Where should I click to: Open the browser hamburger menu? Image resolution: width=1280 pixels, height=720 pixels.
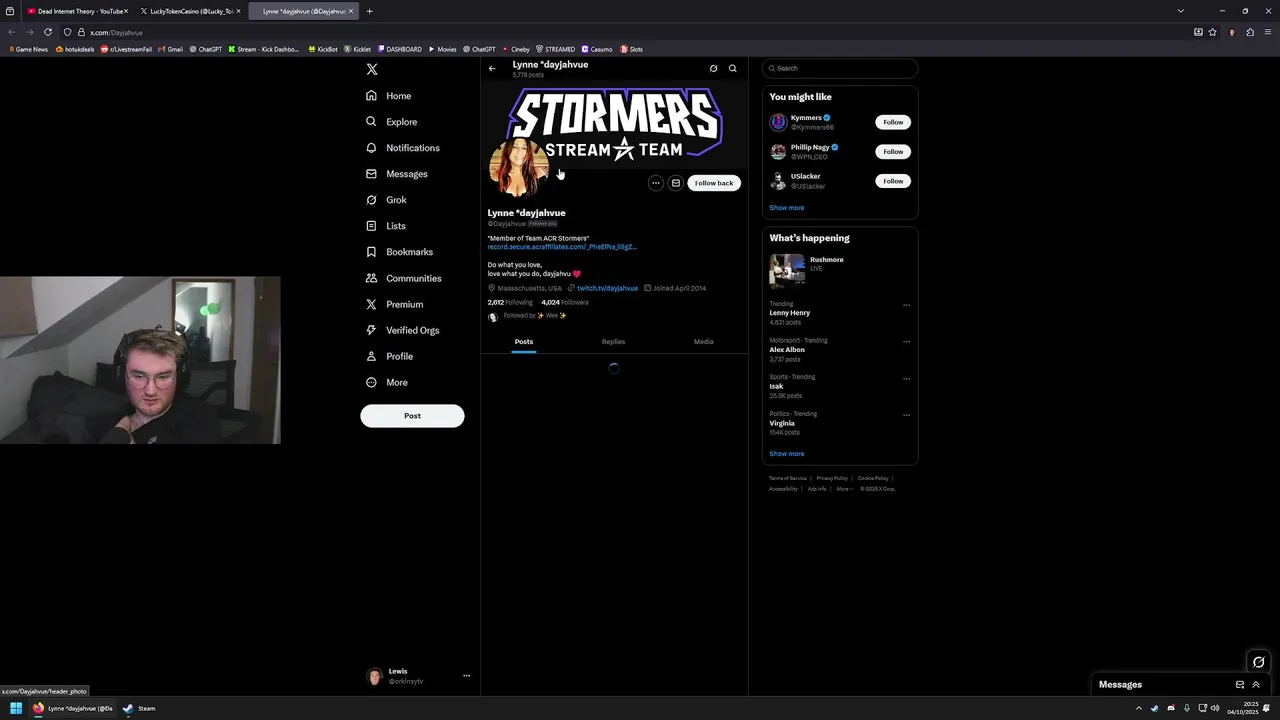click(x=1269, y=32)
